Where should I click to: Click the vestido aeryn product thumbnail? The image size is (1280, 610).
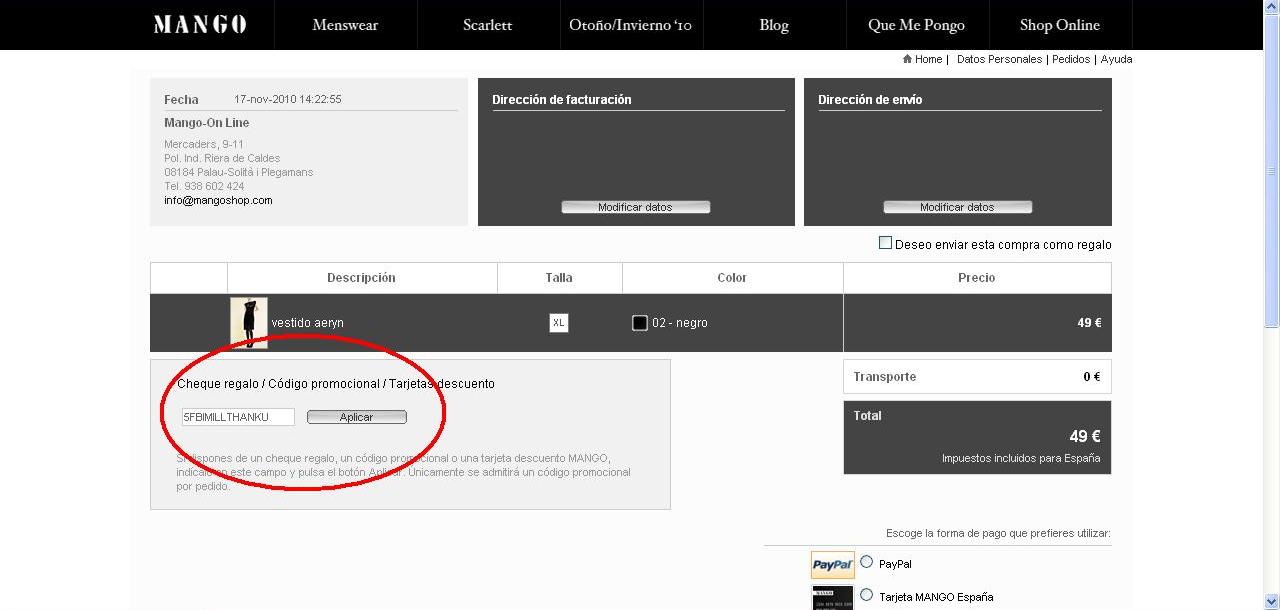pos(249,323)
